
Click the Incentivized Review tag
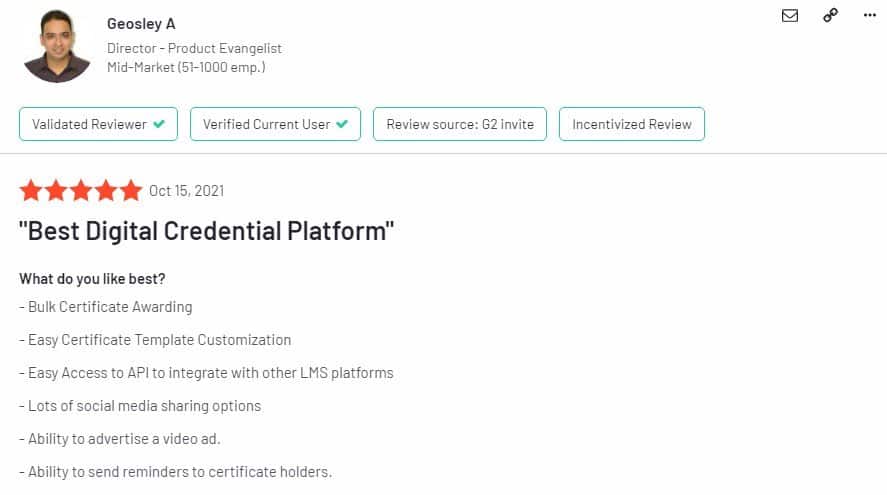[x=632, y=125]
